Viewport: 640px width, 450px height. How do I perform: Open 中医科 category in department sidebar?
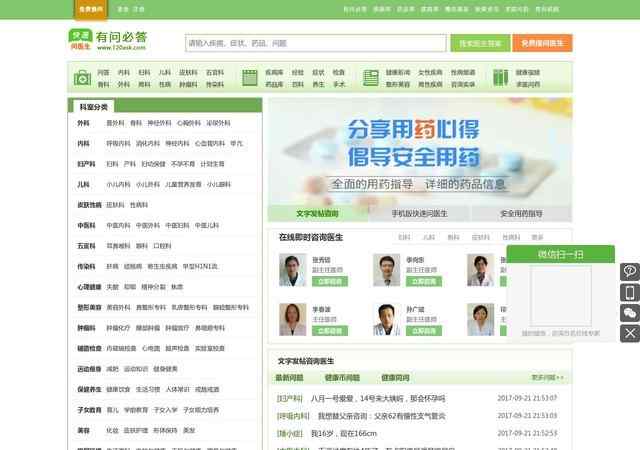pyautogui.click(x=86, y=225)
